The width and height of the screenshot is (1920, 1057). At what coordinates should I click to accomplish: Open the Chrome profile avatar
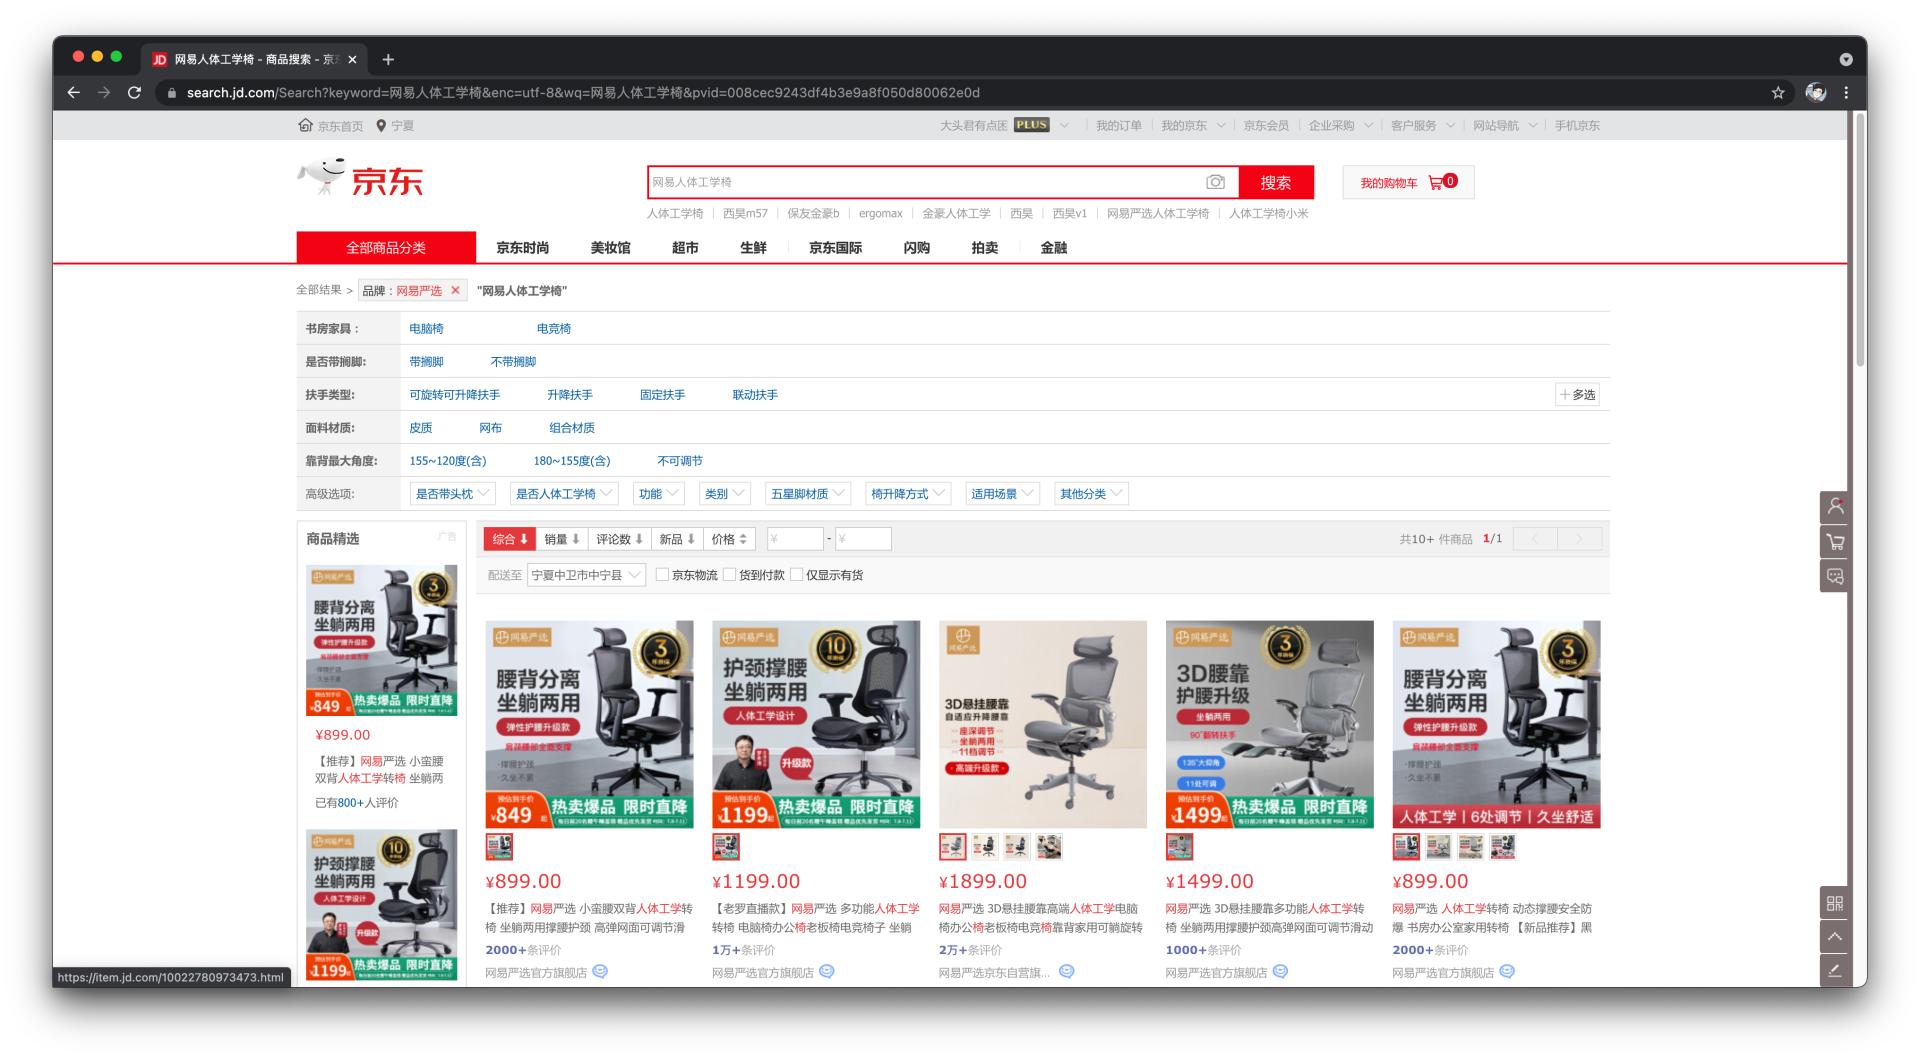click(x=1815, y=93)
